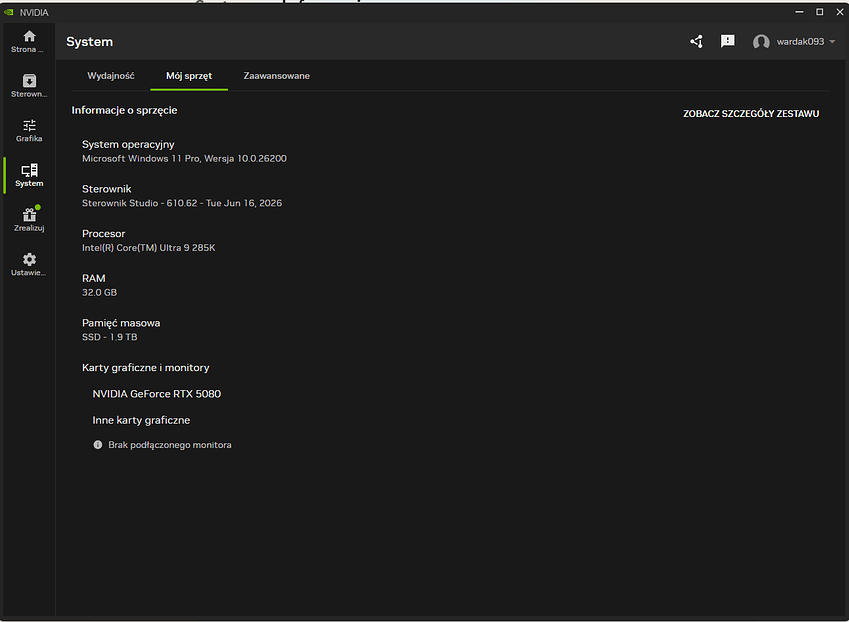
Task: Click the share icon in header
Action: tap(696, 41)
